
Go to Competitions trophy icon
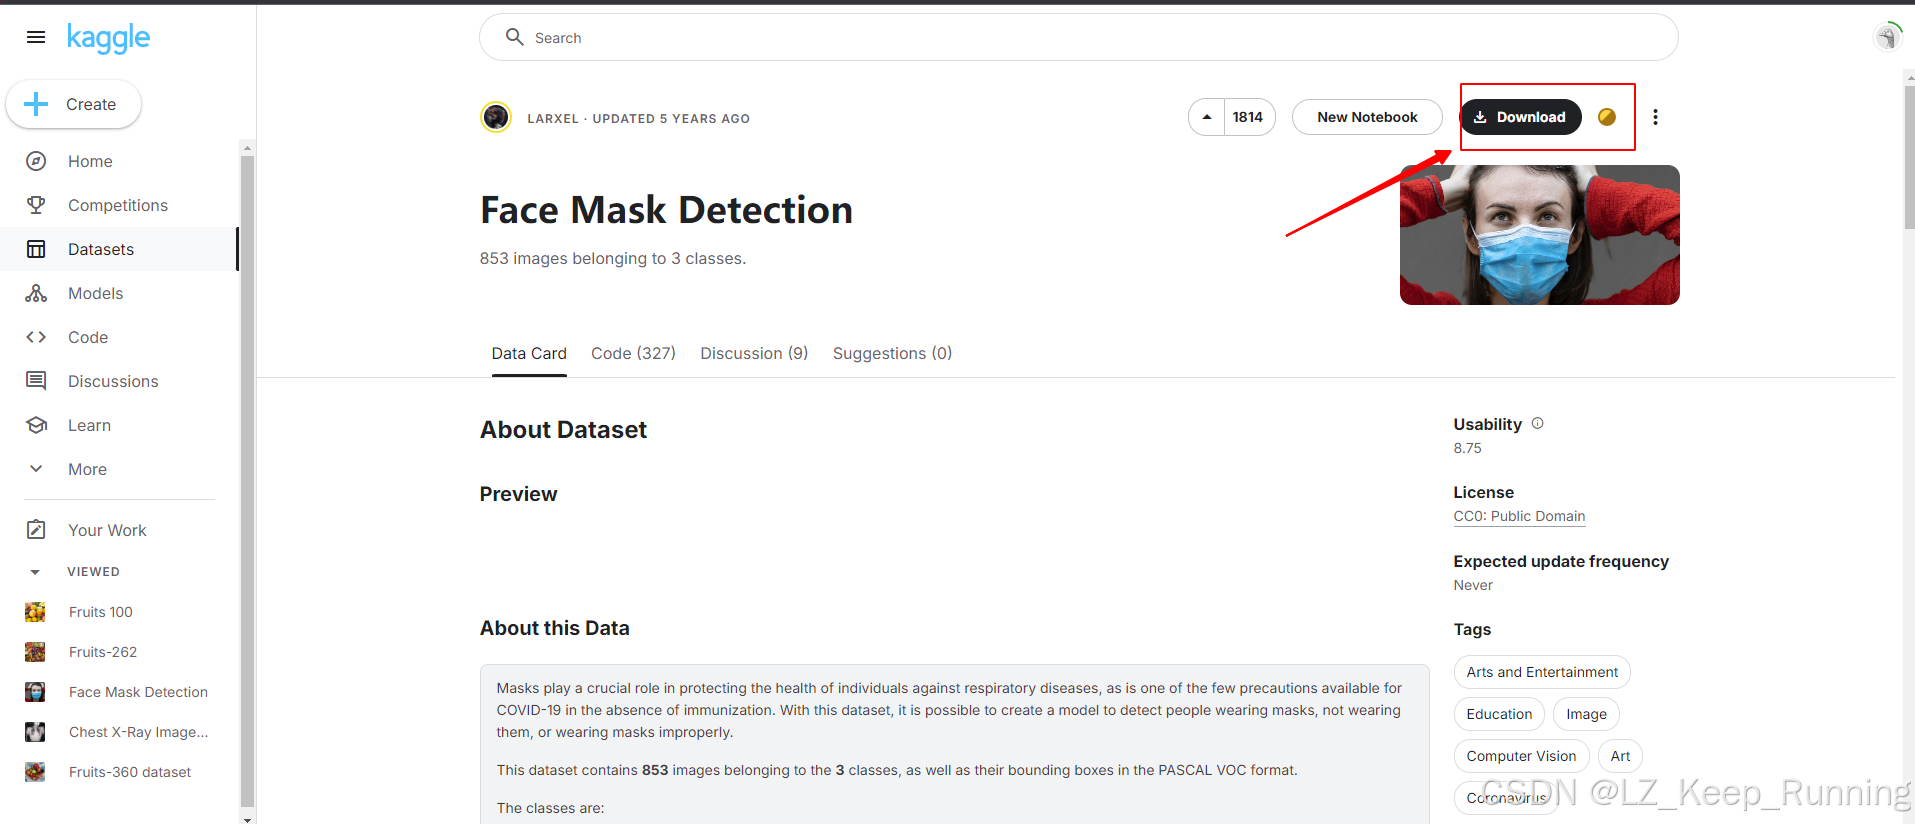coord(36,205)
